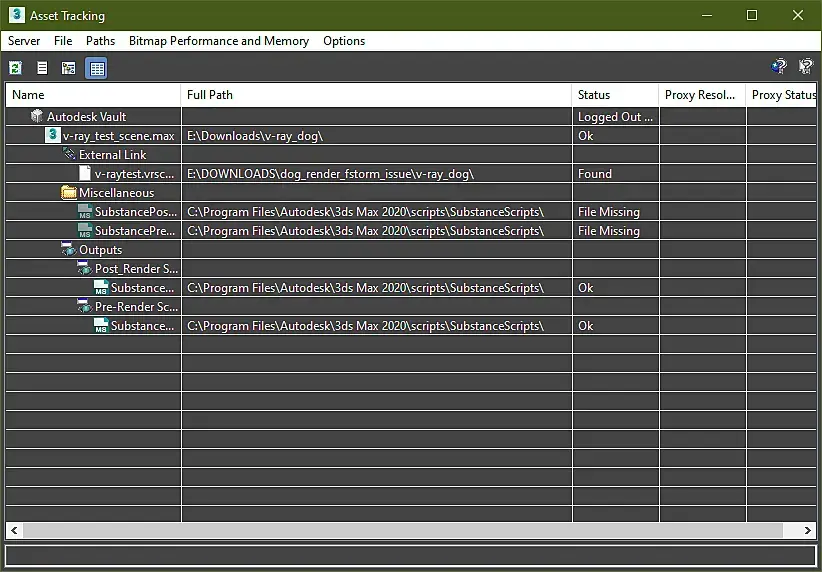
Task: Click the horizontal scrollbar right arrow
Action: click(808, 531)
